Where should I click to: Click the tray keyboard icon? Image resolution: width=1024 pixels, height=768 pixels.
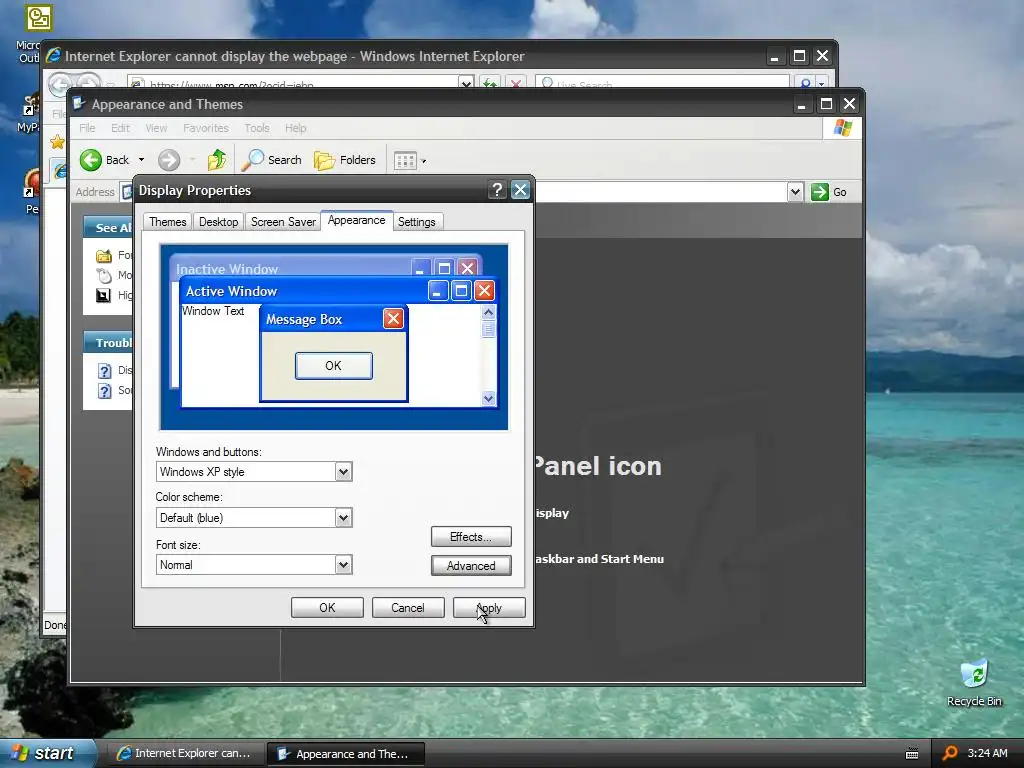[912, 754]
